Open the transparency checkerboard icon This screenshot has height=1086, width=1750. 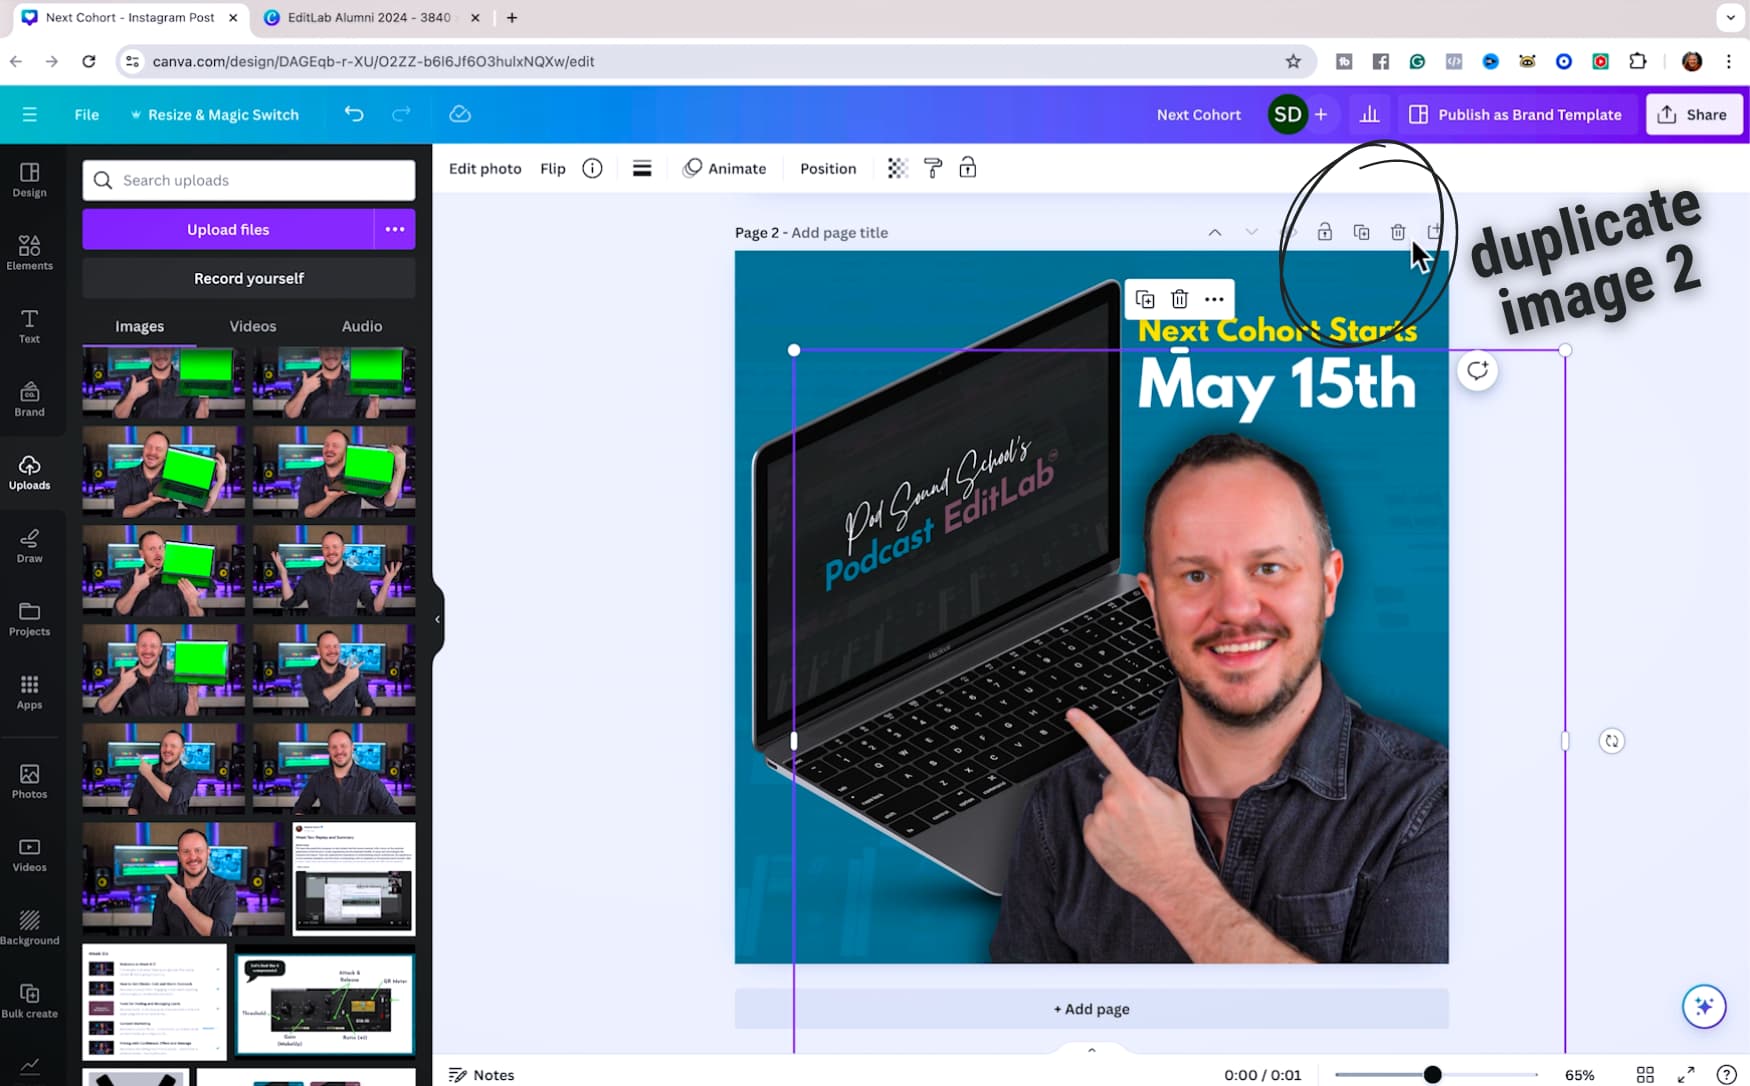(897, 168)
